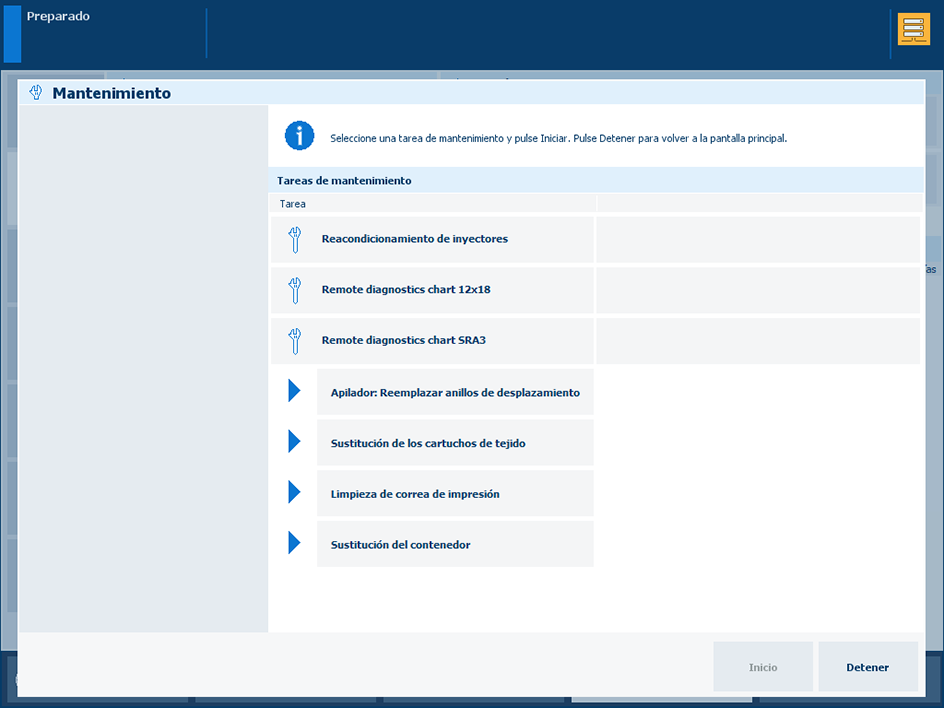Click the instruction text about Iniciar
944x708 pixels.
(558, 138)
